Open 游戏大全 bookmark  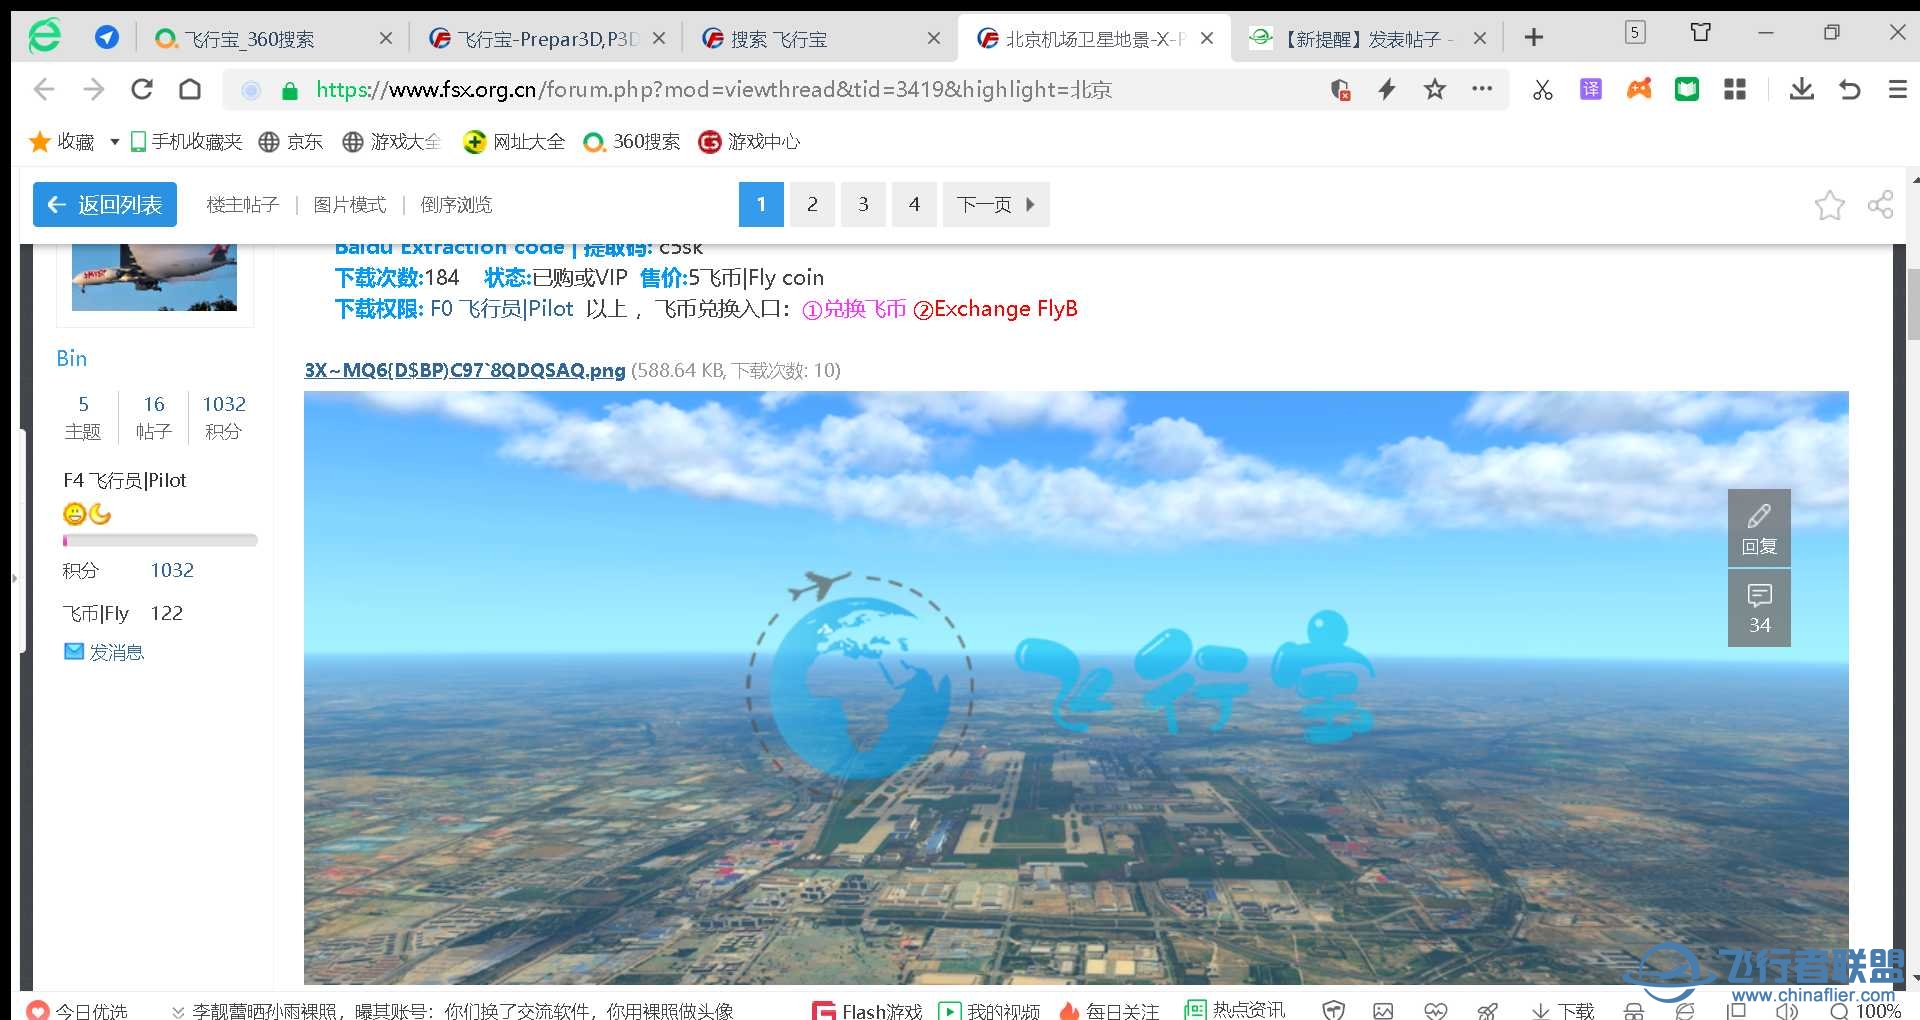coord(391,142)
